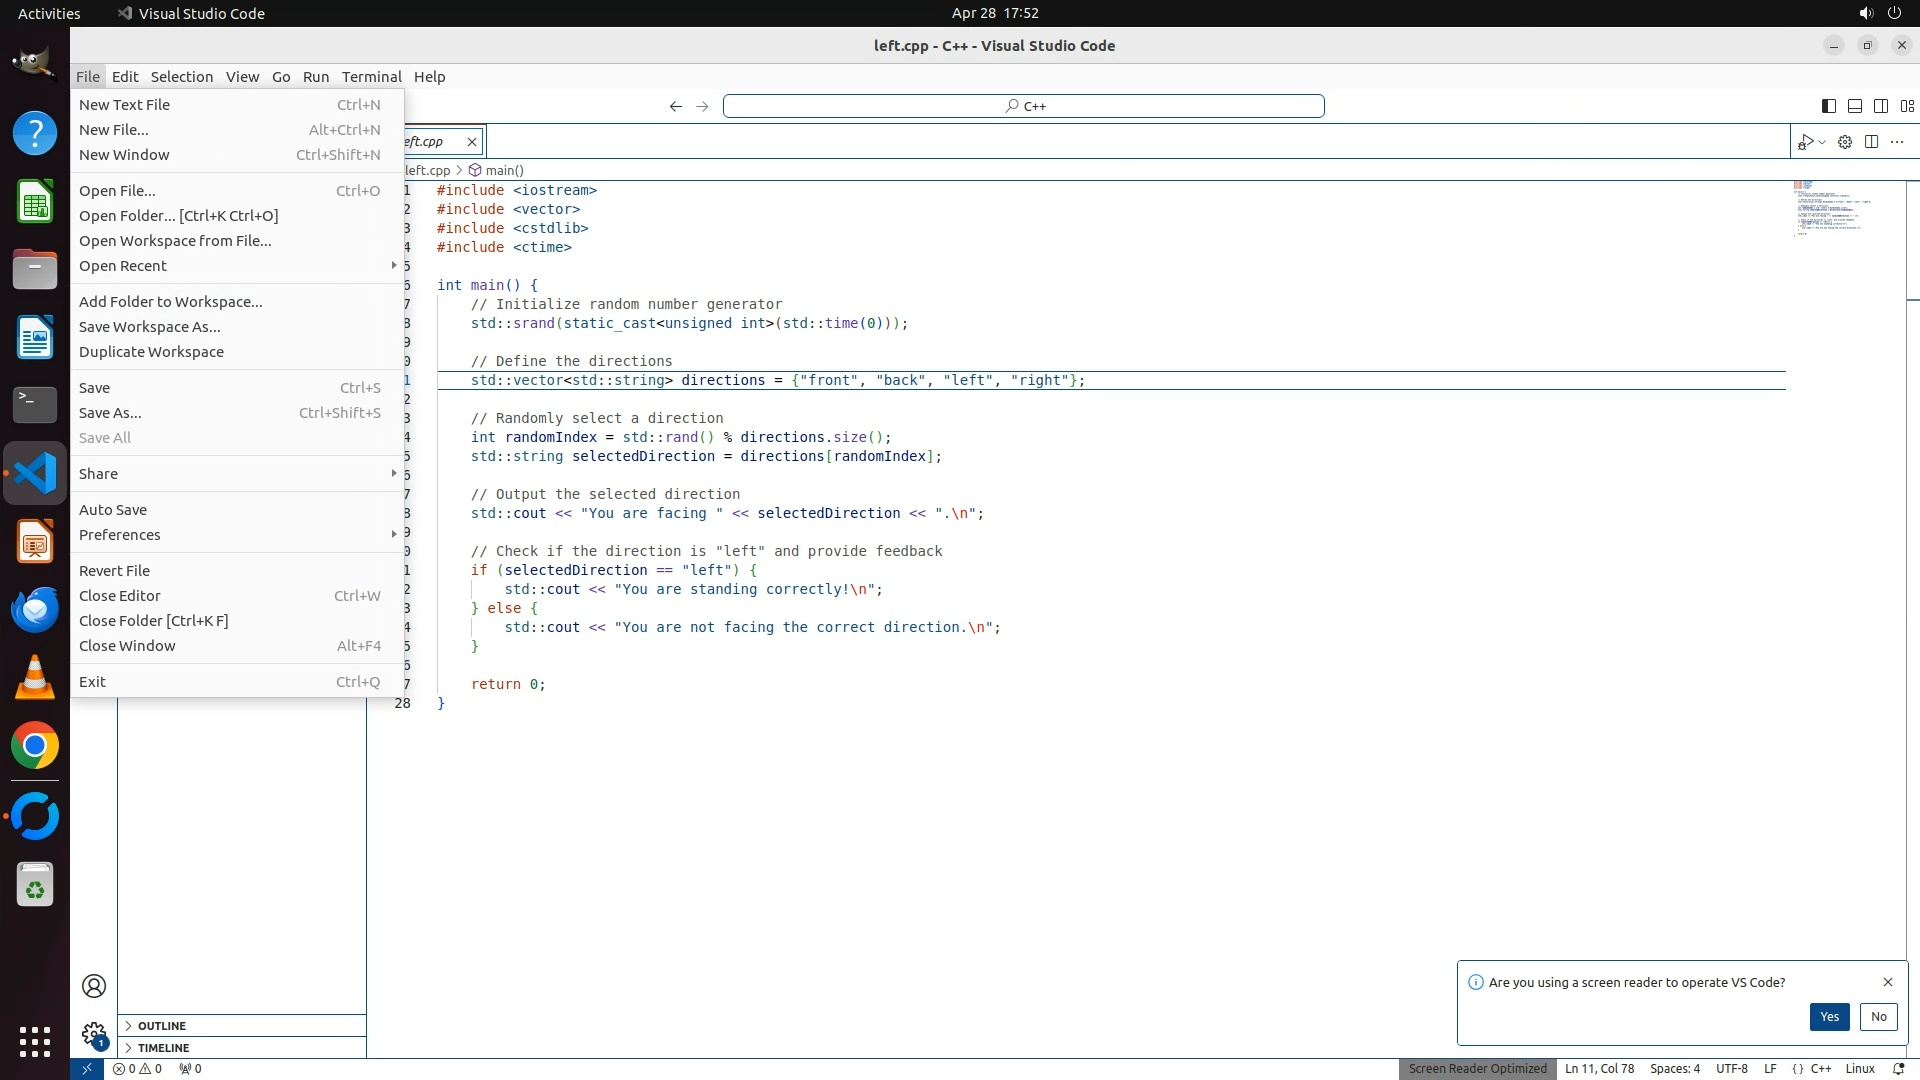Image resolution: width=1920 pixels, height=1080 pixels.
Task: Open the run options dropdown arrow
Action: (x=1822, y=142)
